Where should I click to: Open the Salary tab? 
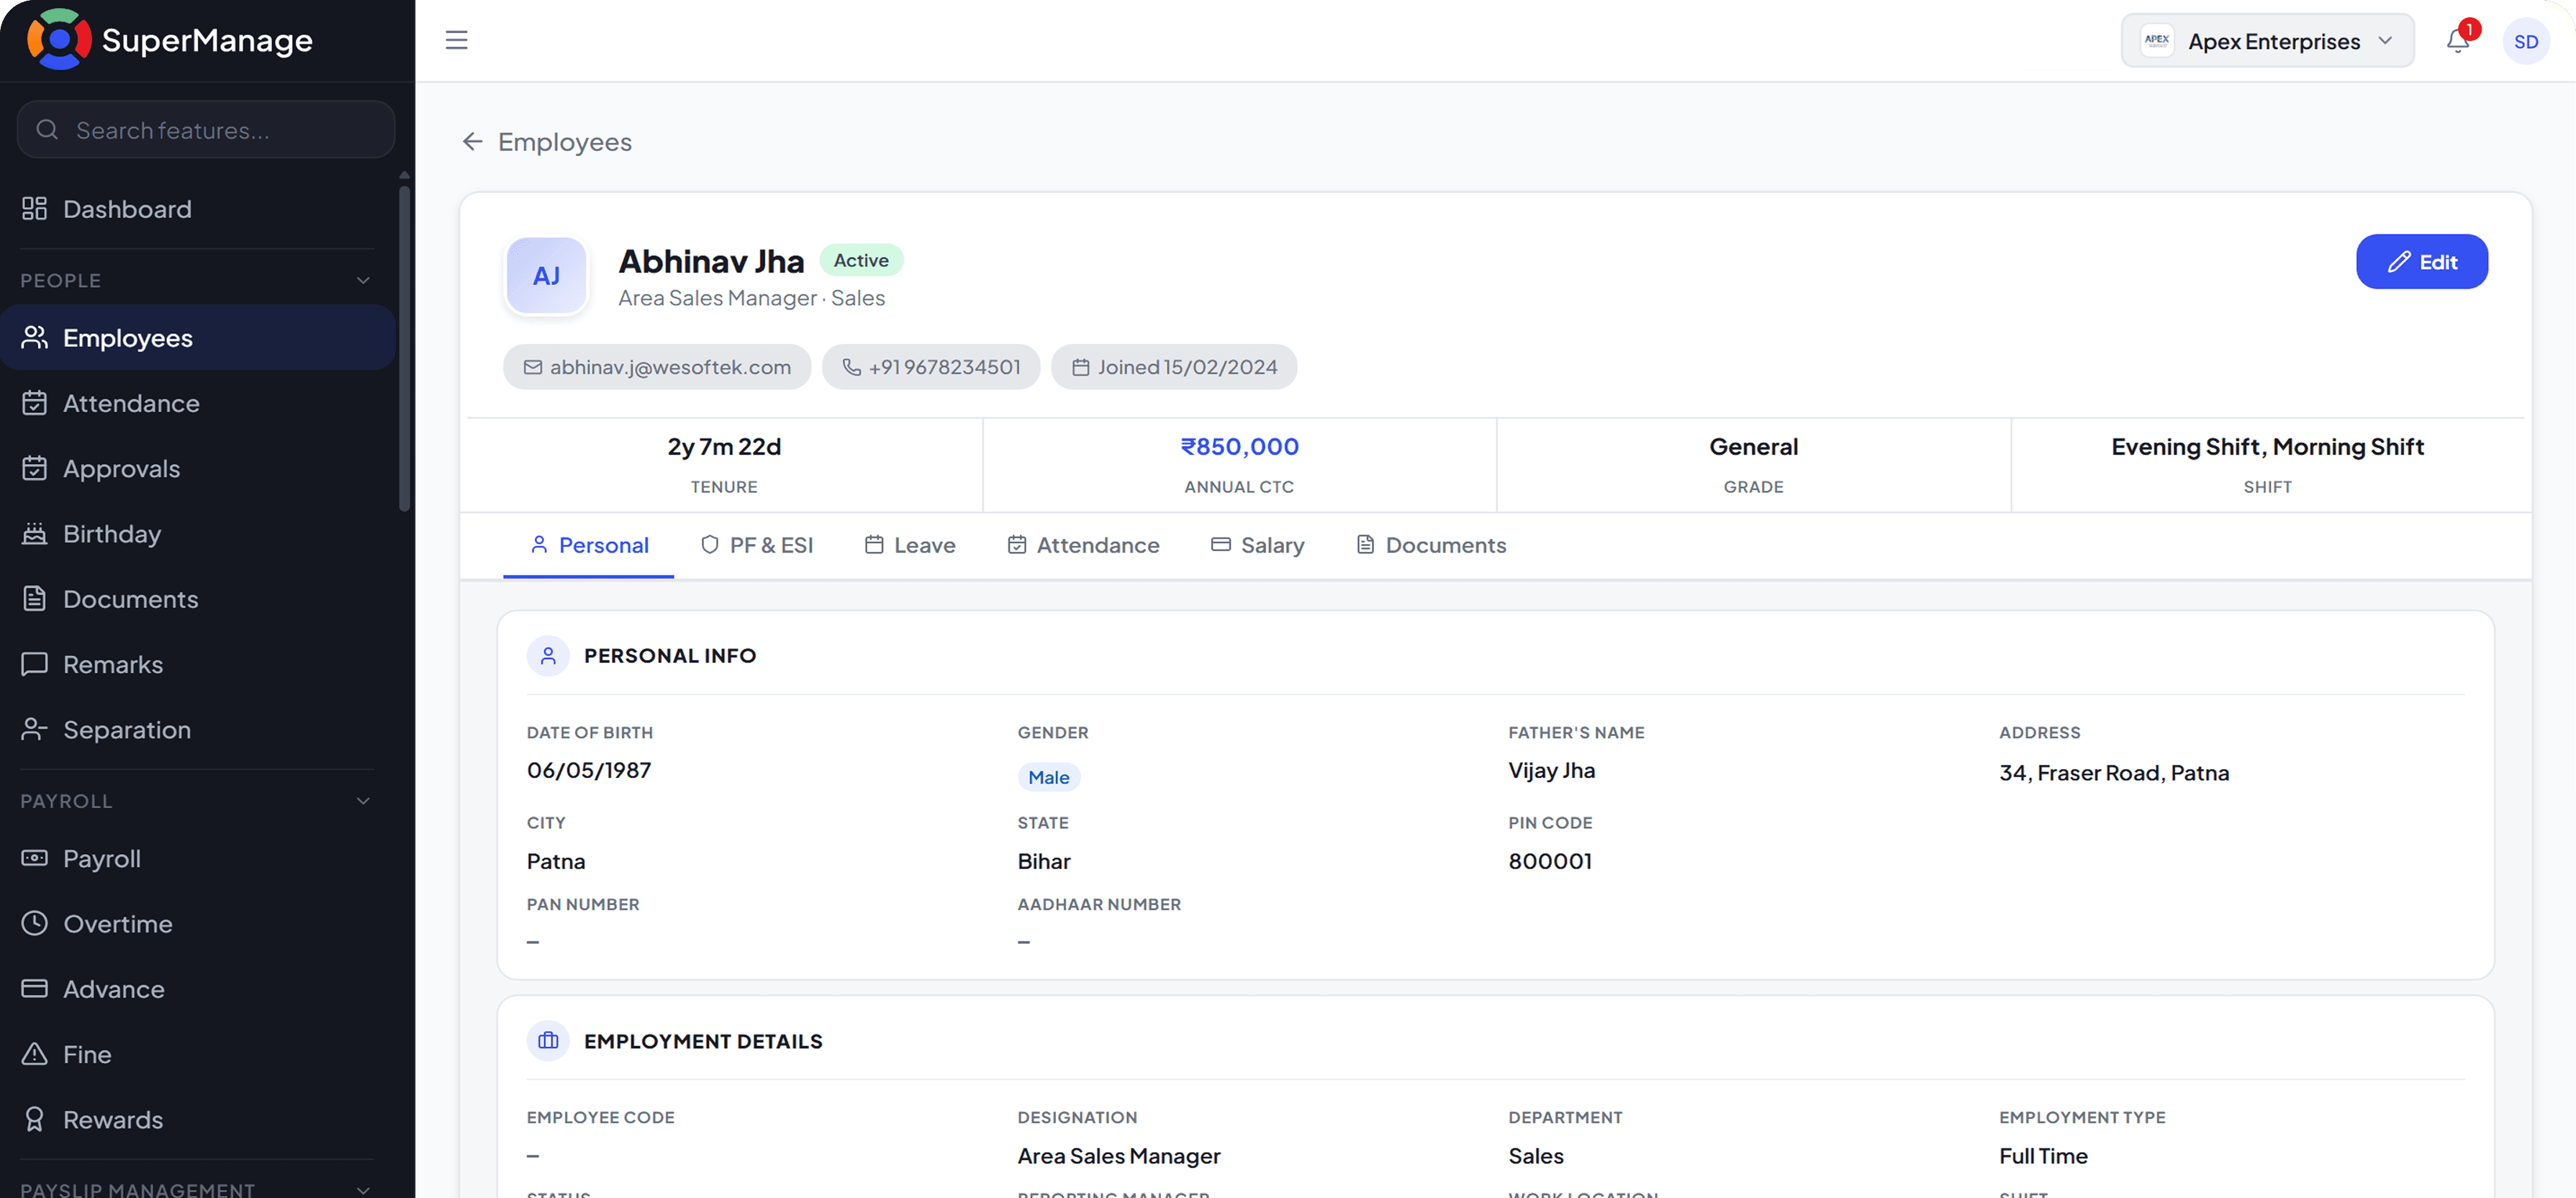coord(1258,545)
